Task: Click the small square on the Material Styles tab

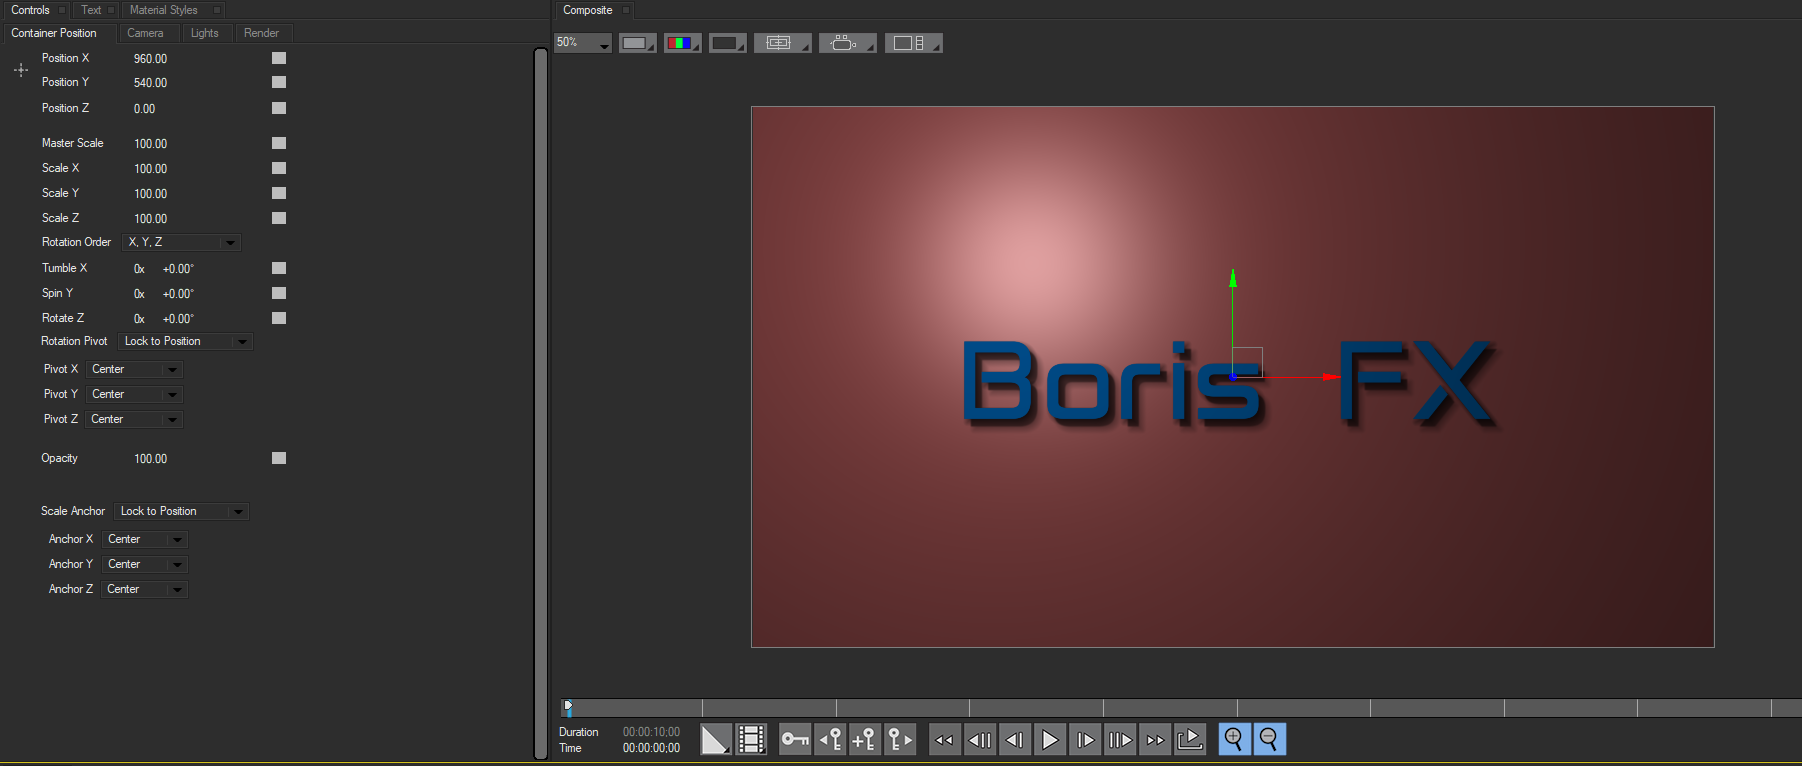Action: tap(216, 10)
